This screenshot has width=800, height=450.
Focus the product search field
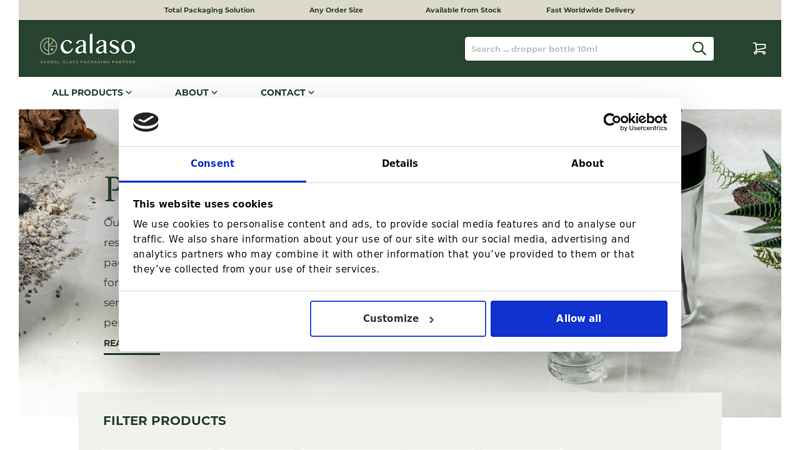tap(575, 48)
